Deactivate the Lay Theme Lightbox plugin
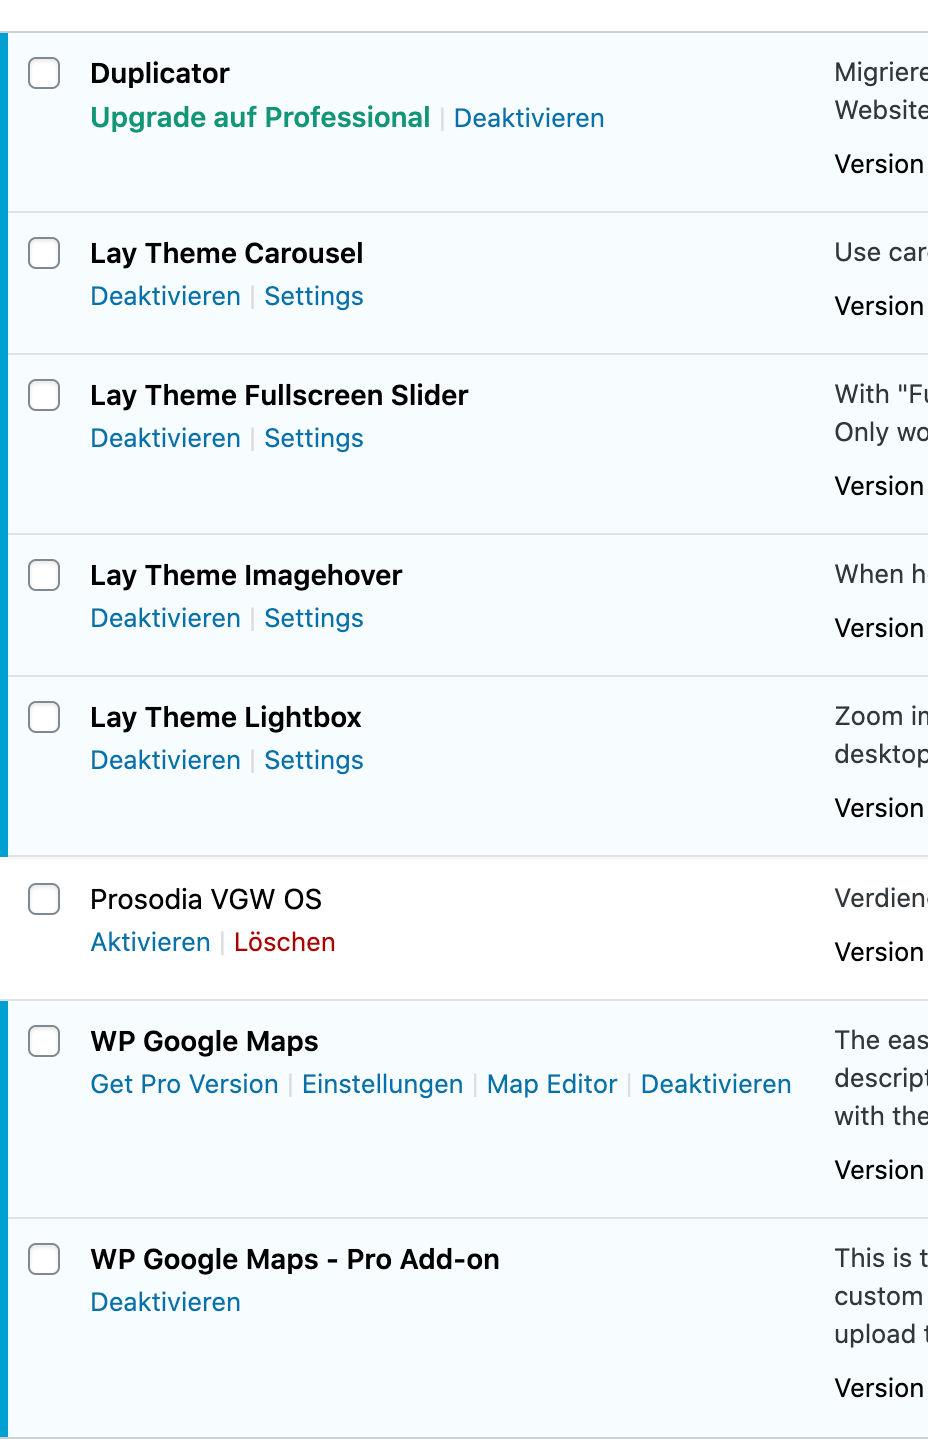This screenshot has width=928, height=1442. [x=165, y=760]
